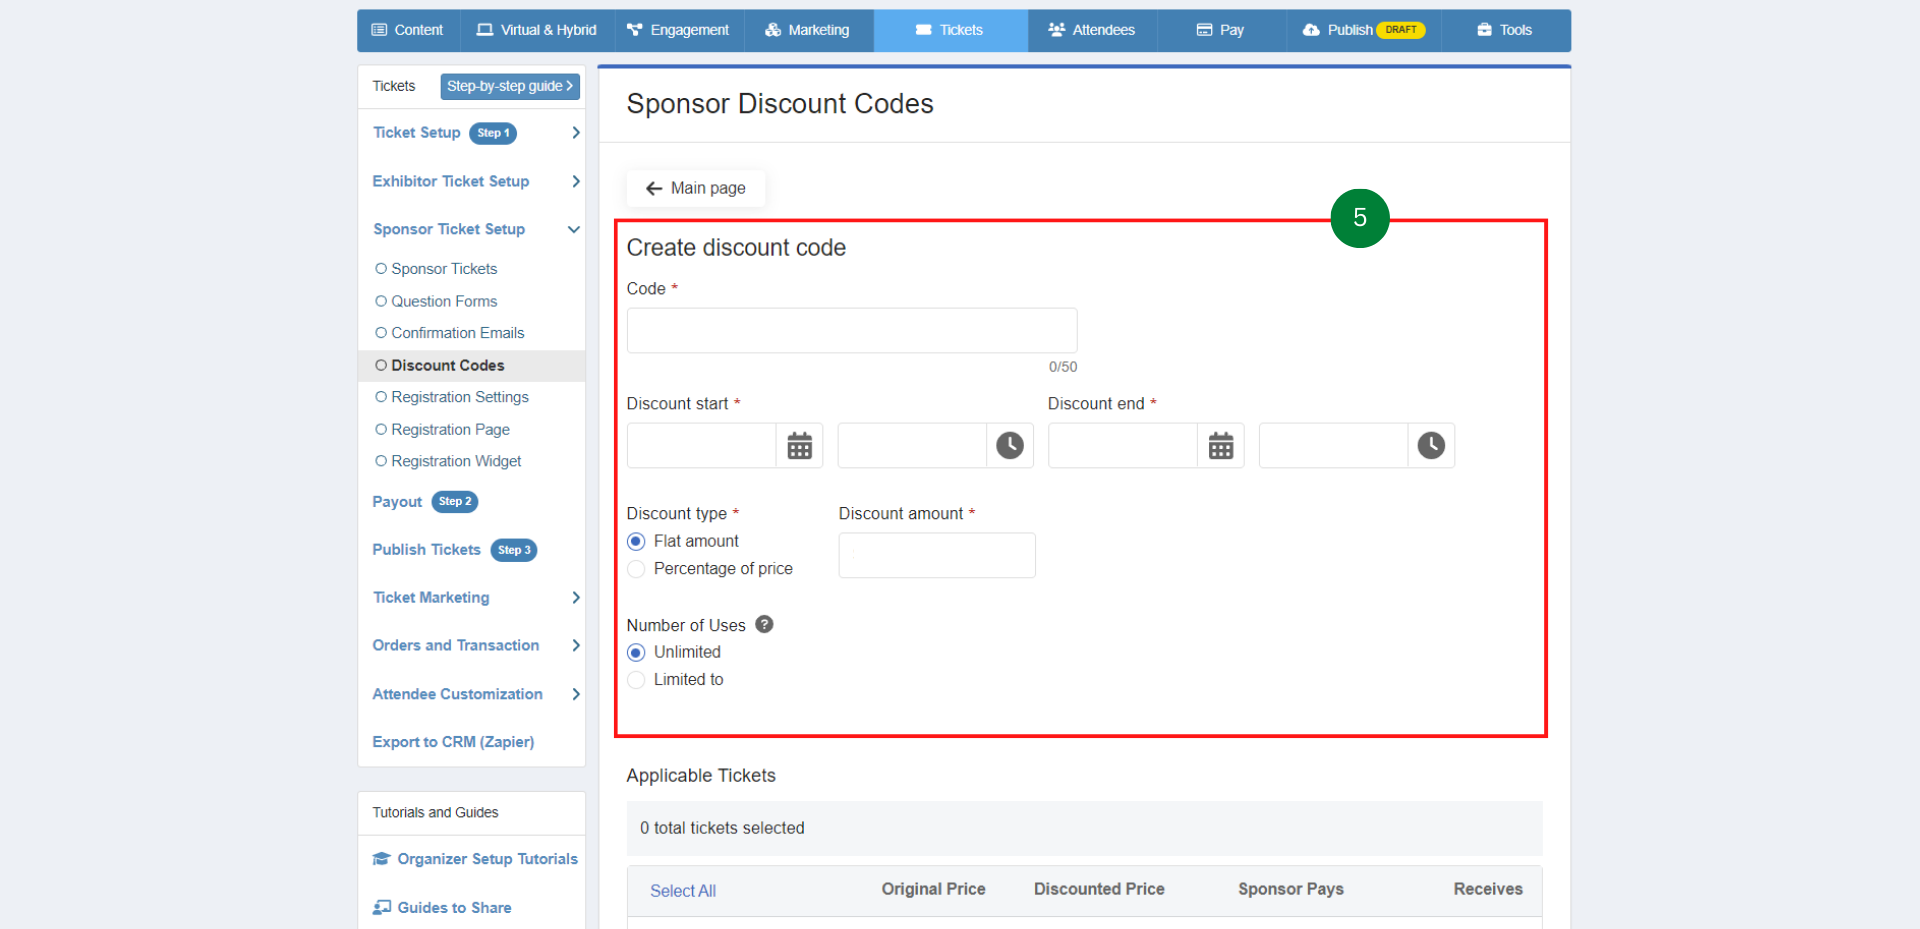Click the graduation cap icon beside Organizer Setup Tutorials
The width and height of the screenshot is (1920, 929).
click(381, 859)
